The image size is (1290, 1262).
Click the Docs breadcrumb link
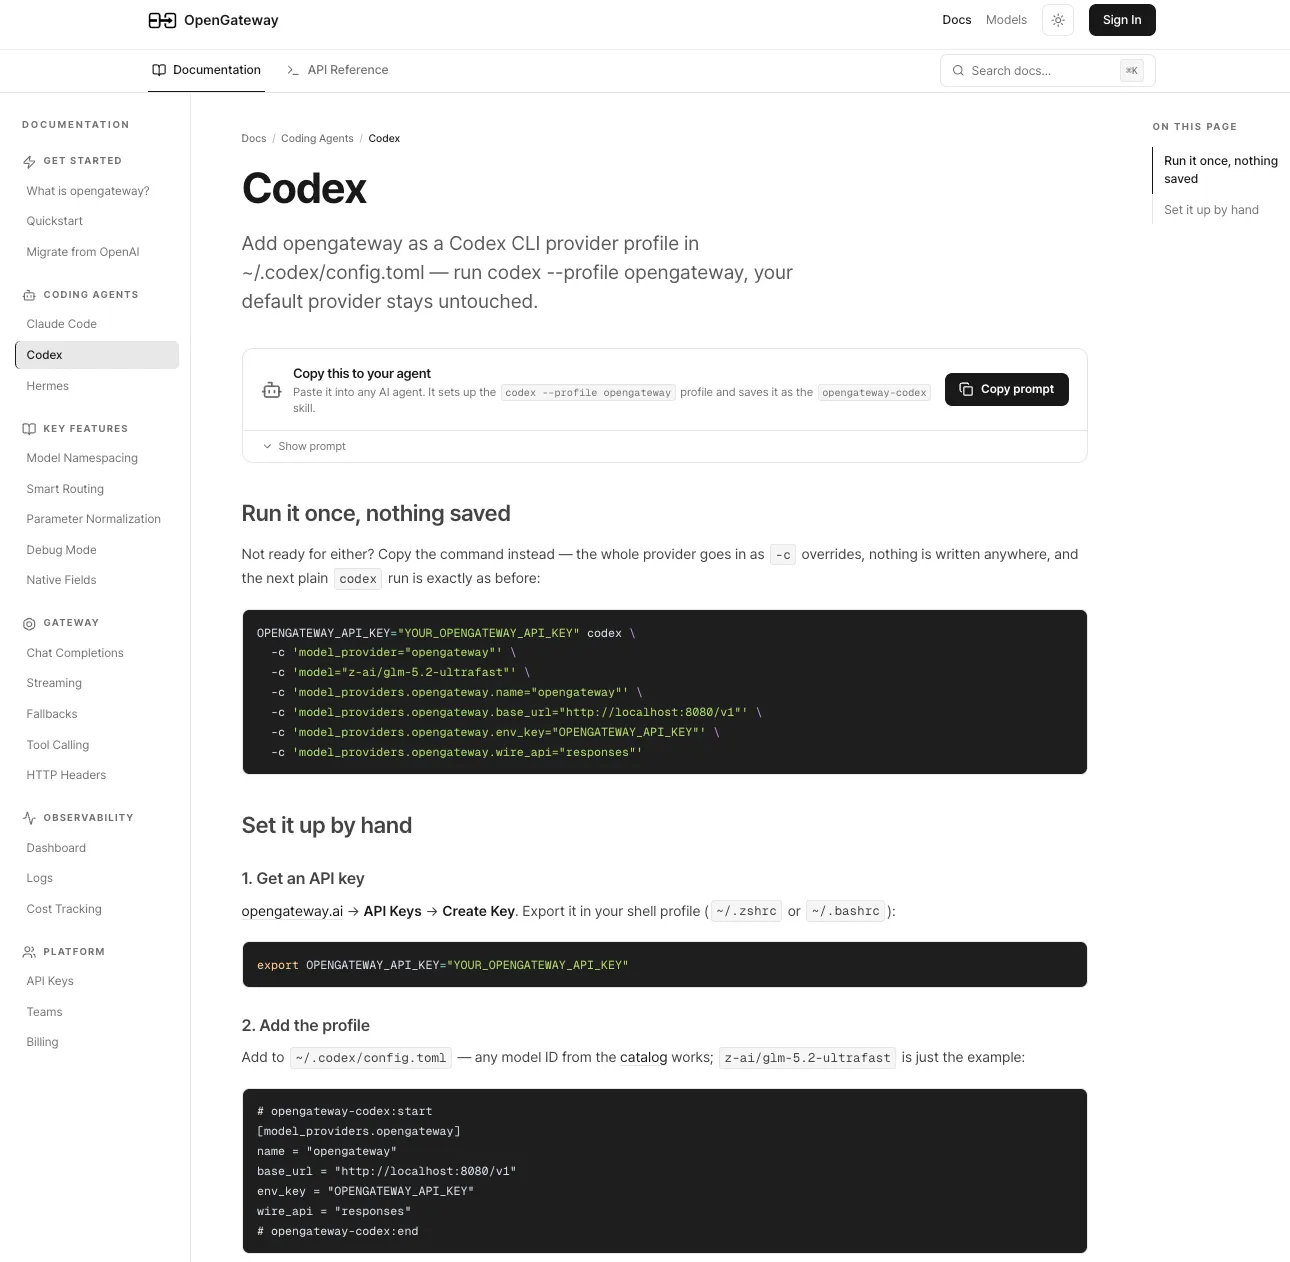(x=254, y=139)
